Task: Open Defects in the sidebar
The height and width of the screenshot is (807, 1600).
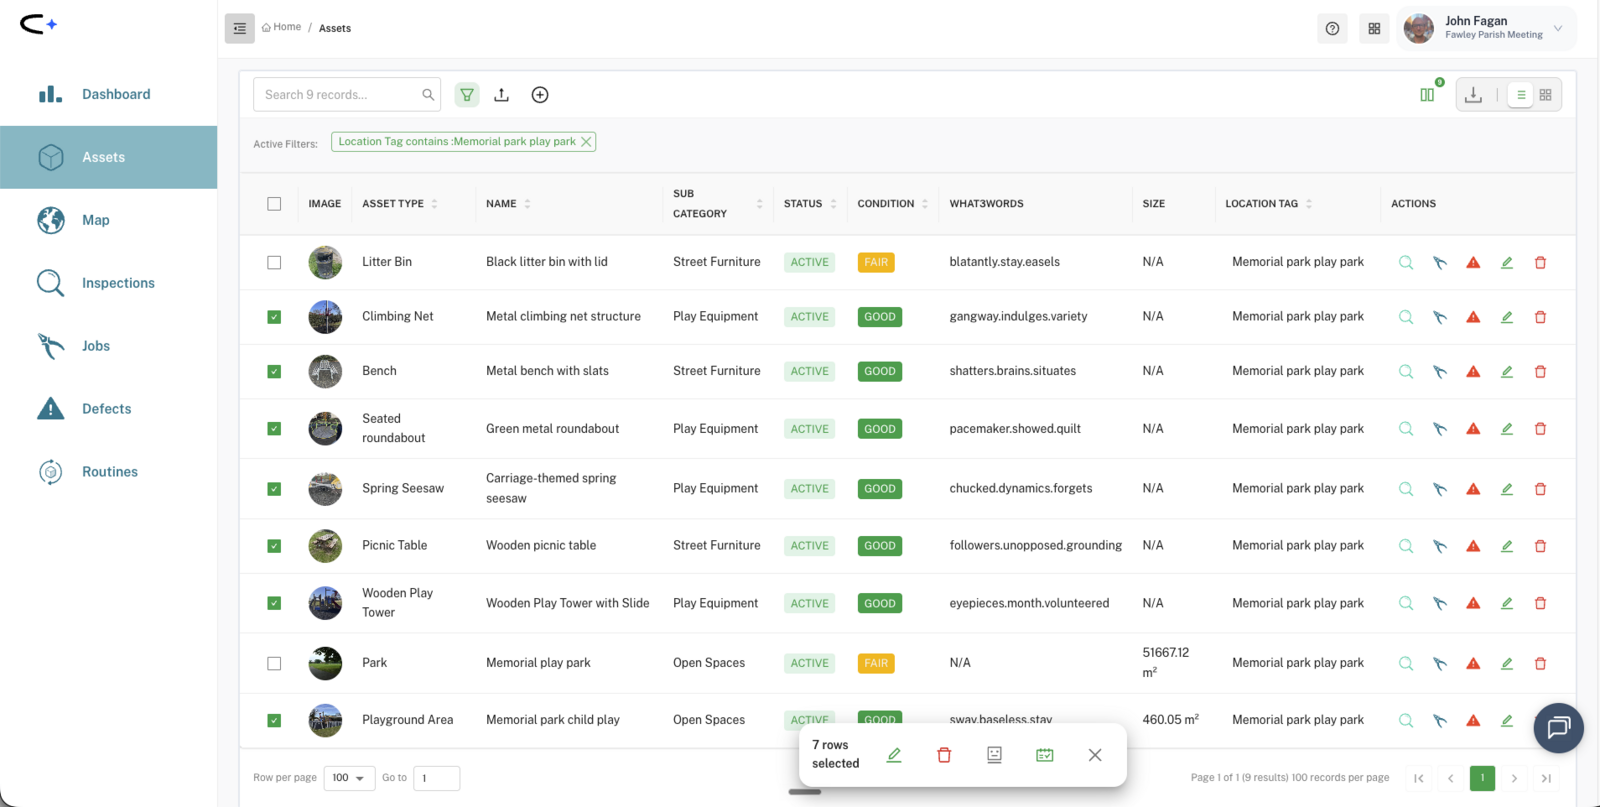Action: [108, 409]
